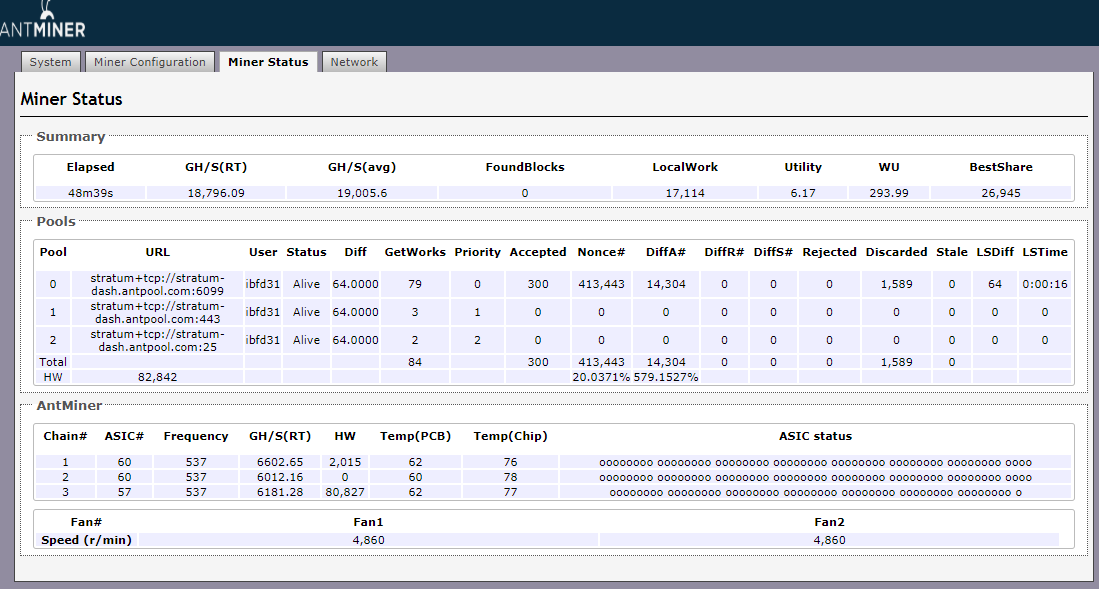Click the Accepted column header in Pools

537,252
